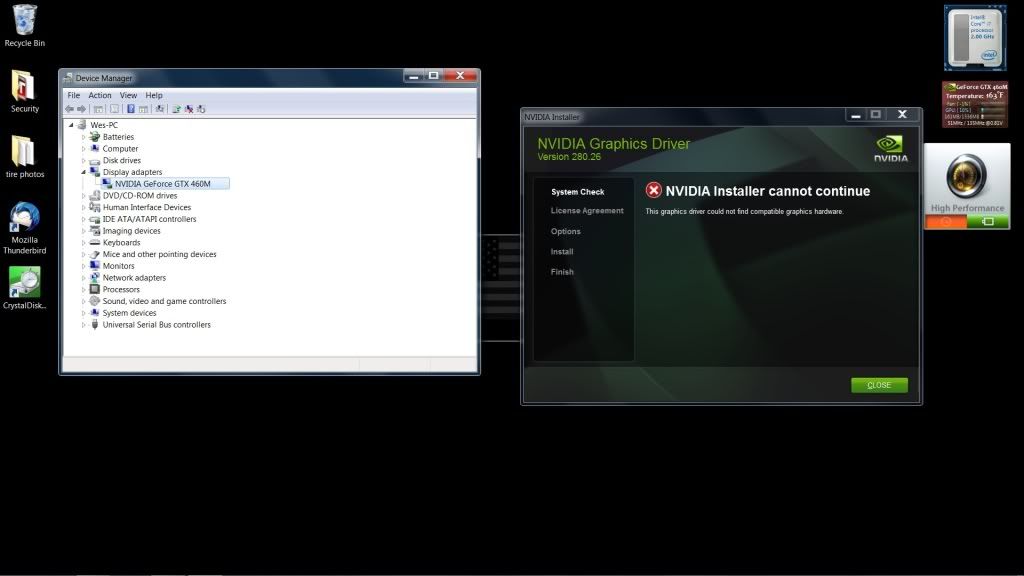This screenshot has height=576, width=1024.
Task: Select Mice and other pointing devices
Action: pyautogui.click(x=159, y=254)
